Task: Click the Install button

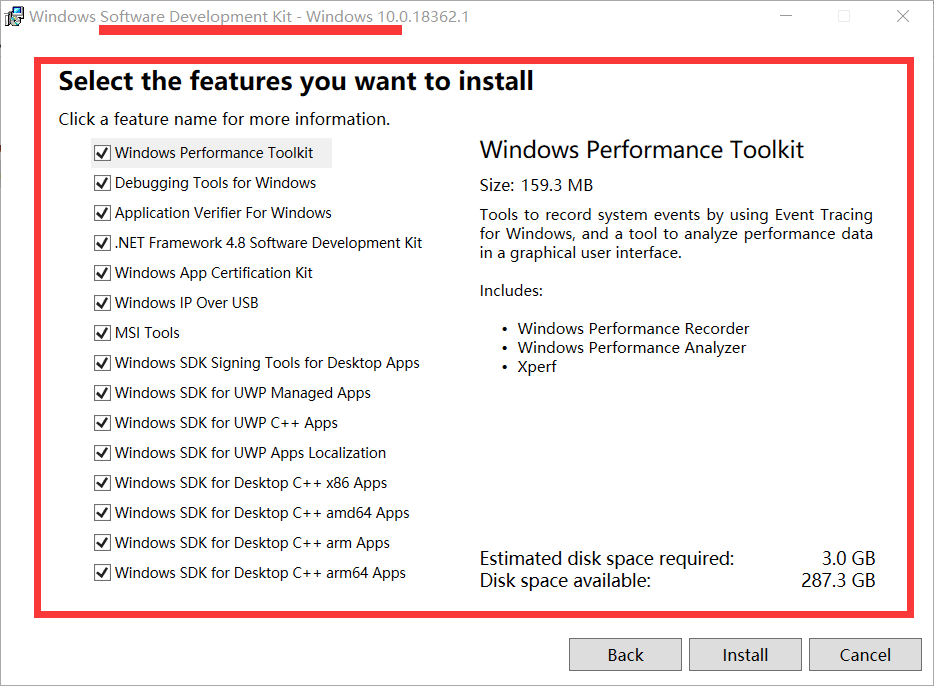Action: 745,654
